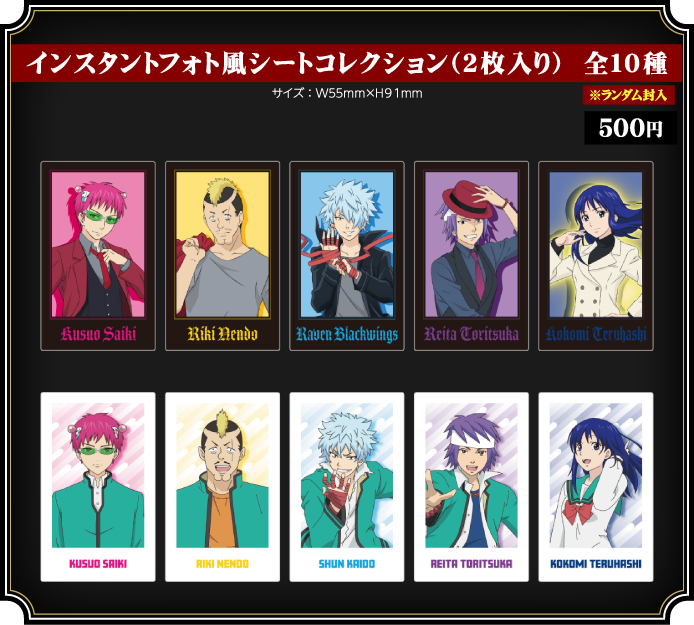Click the サイズ W55mm×H91mm text
694x625 pixels.
347,93
